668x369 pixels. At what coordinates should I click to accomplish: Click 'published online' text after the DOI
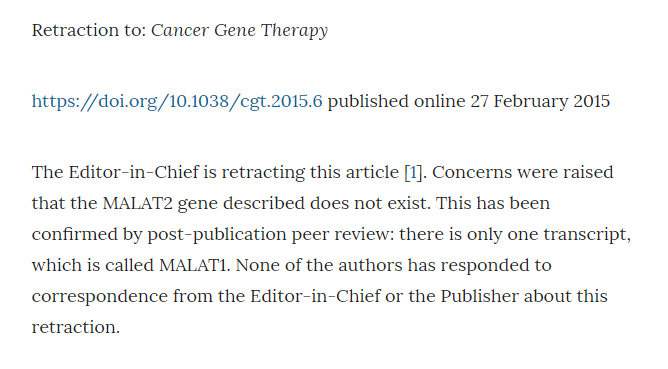(396, 102)
